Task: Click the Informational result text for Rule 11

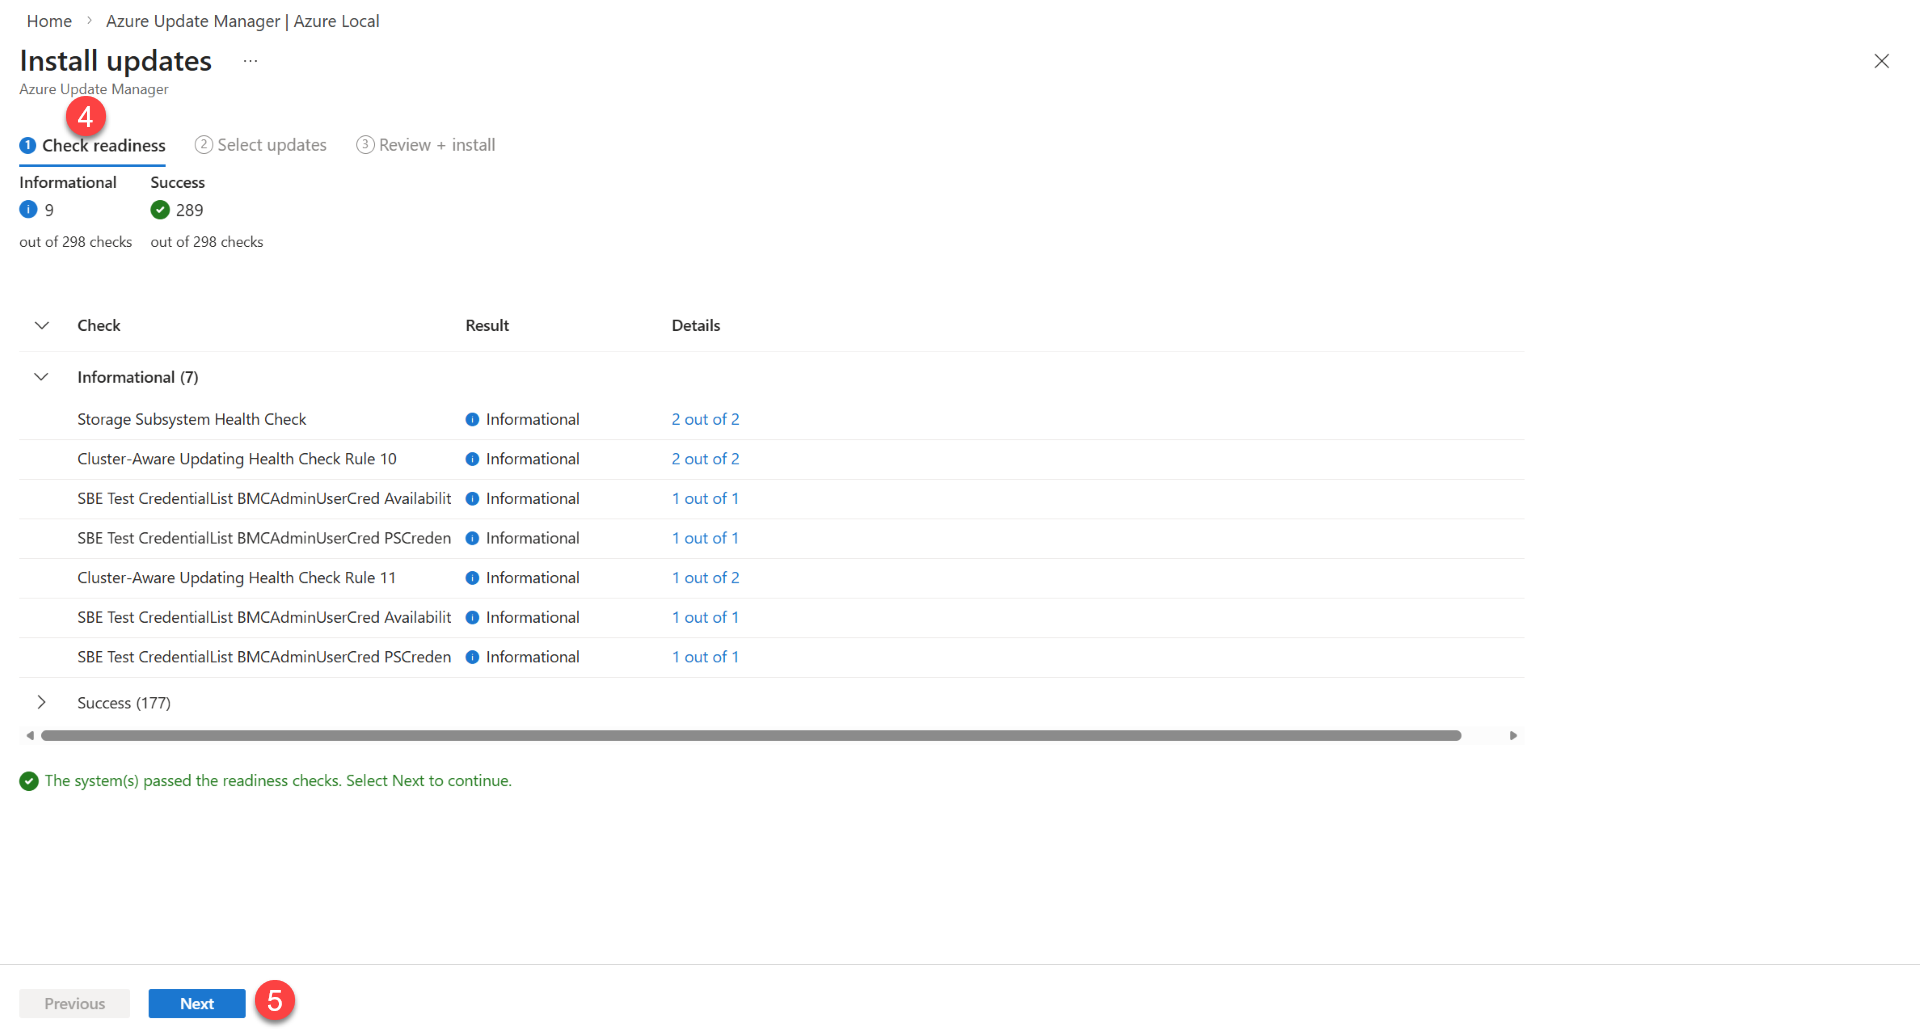Action: [533, 578]
